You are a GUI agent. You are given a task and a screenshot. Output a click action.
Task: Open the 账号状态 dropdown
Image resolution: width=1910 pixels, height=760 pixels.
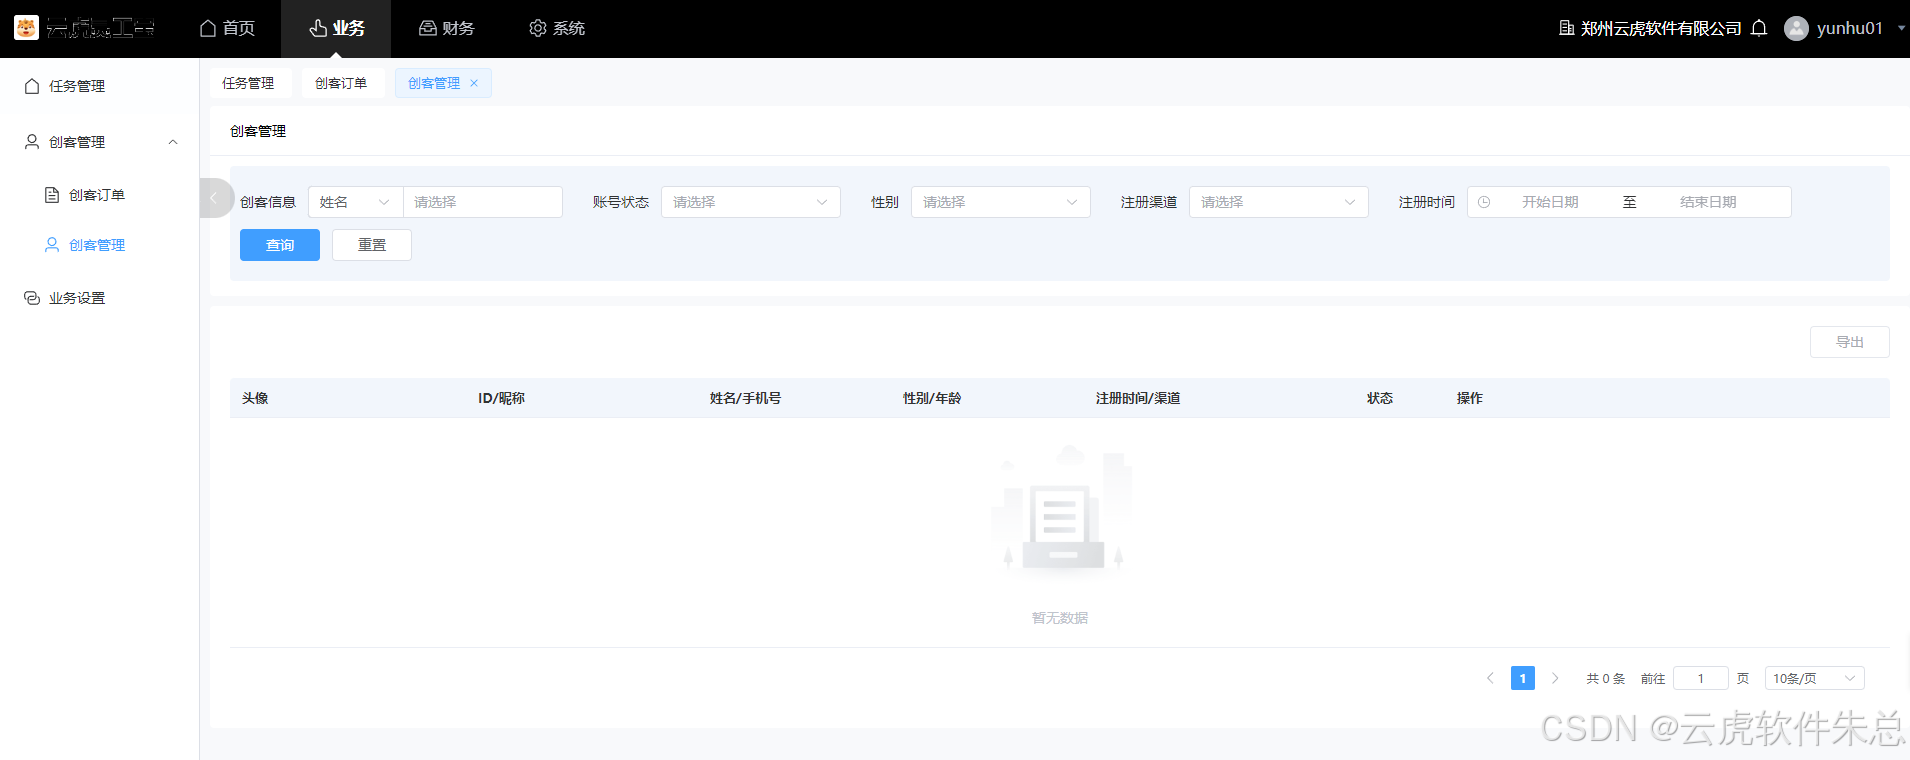[750, 202]
